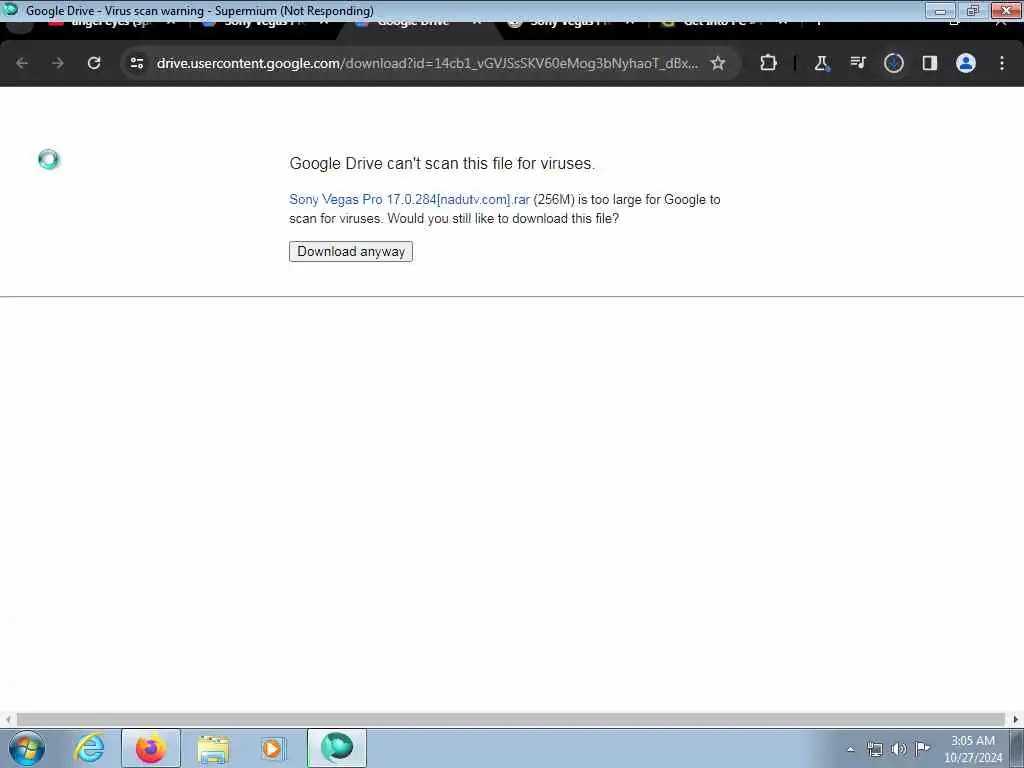Click the scrollbar right arrow
1024x768 pixels.
(1016, 720)
